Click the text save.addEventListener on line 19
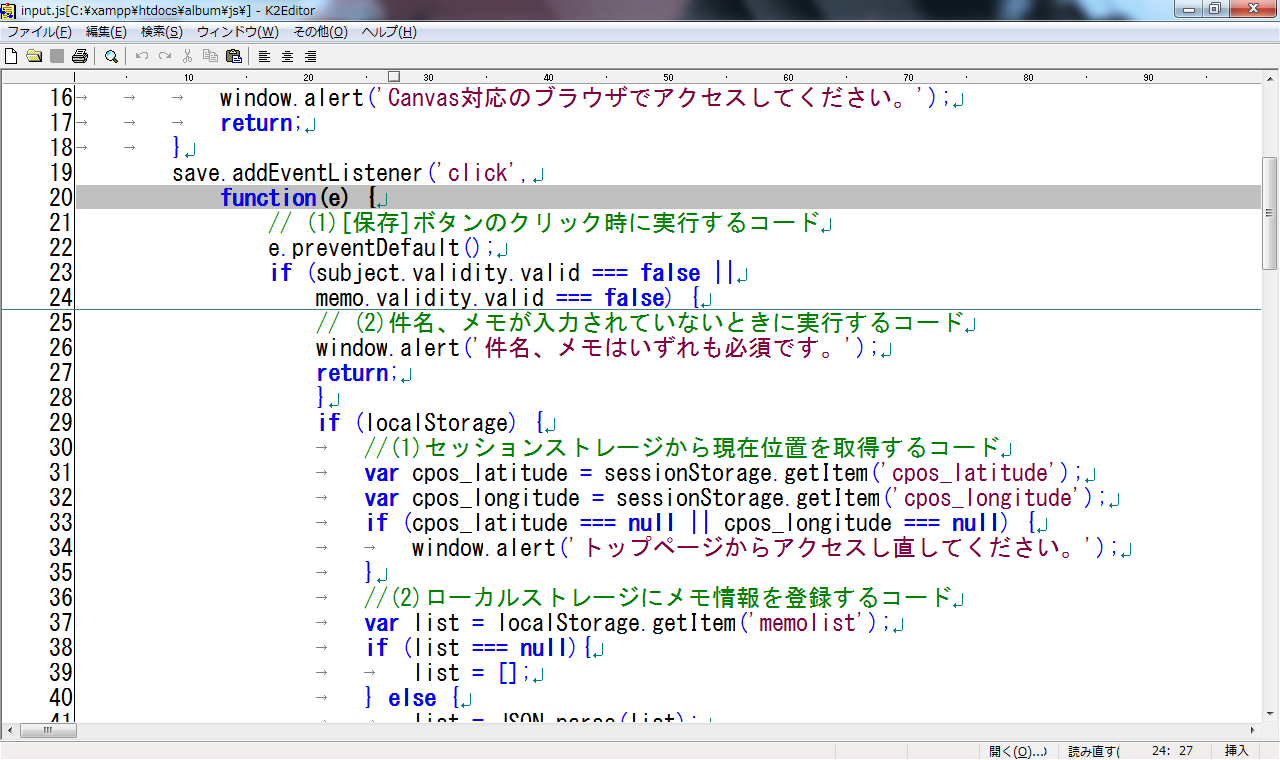Viewport: 1280px width, 760px height. (298, 173)
